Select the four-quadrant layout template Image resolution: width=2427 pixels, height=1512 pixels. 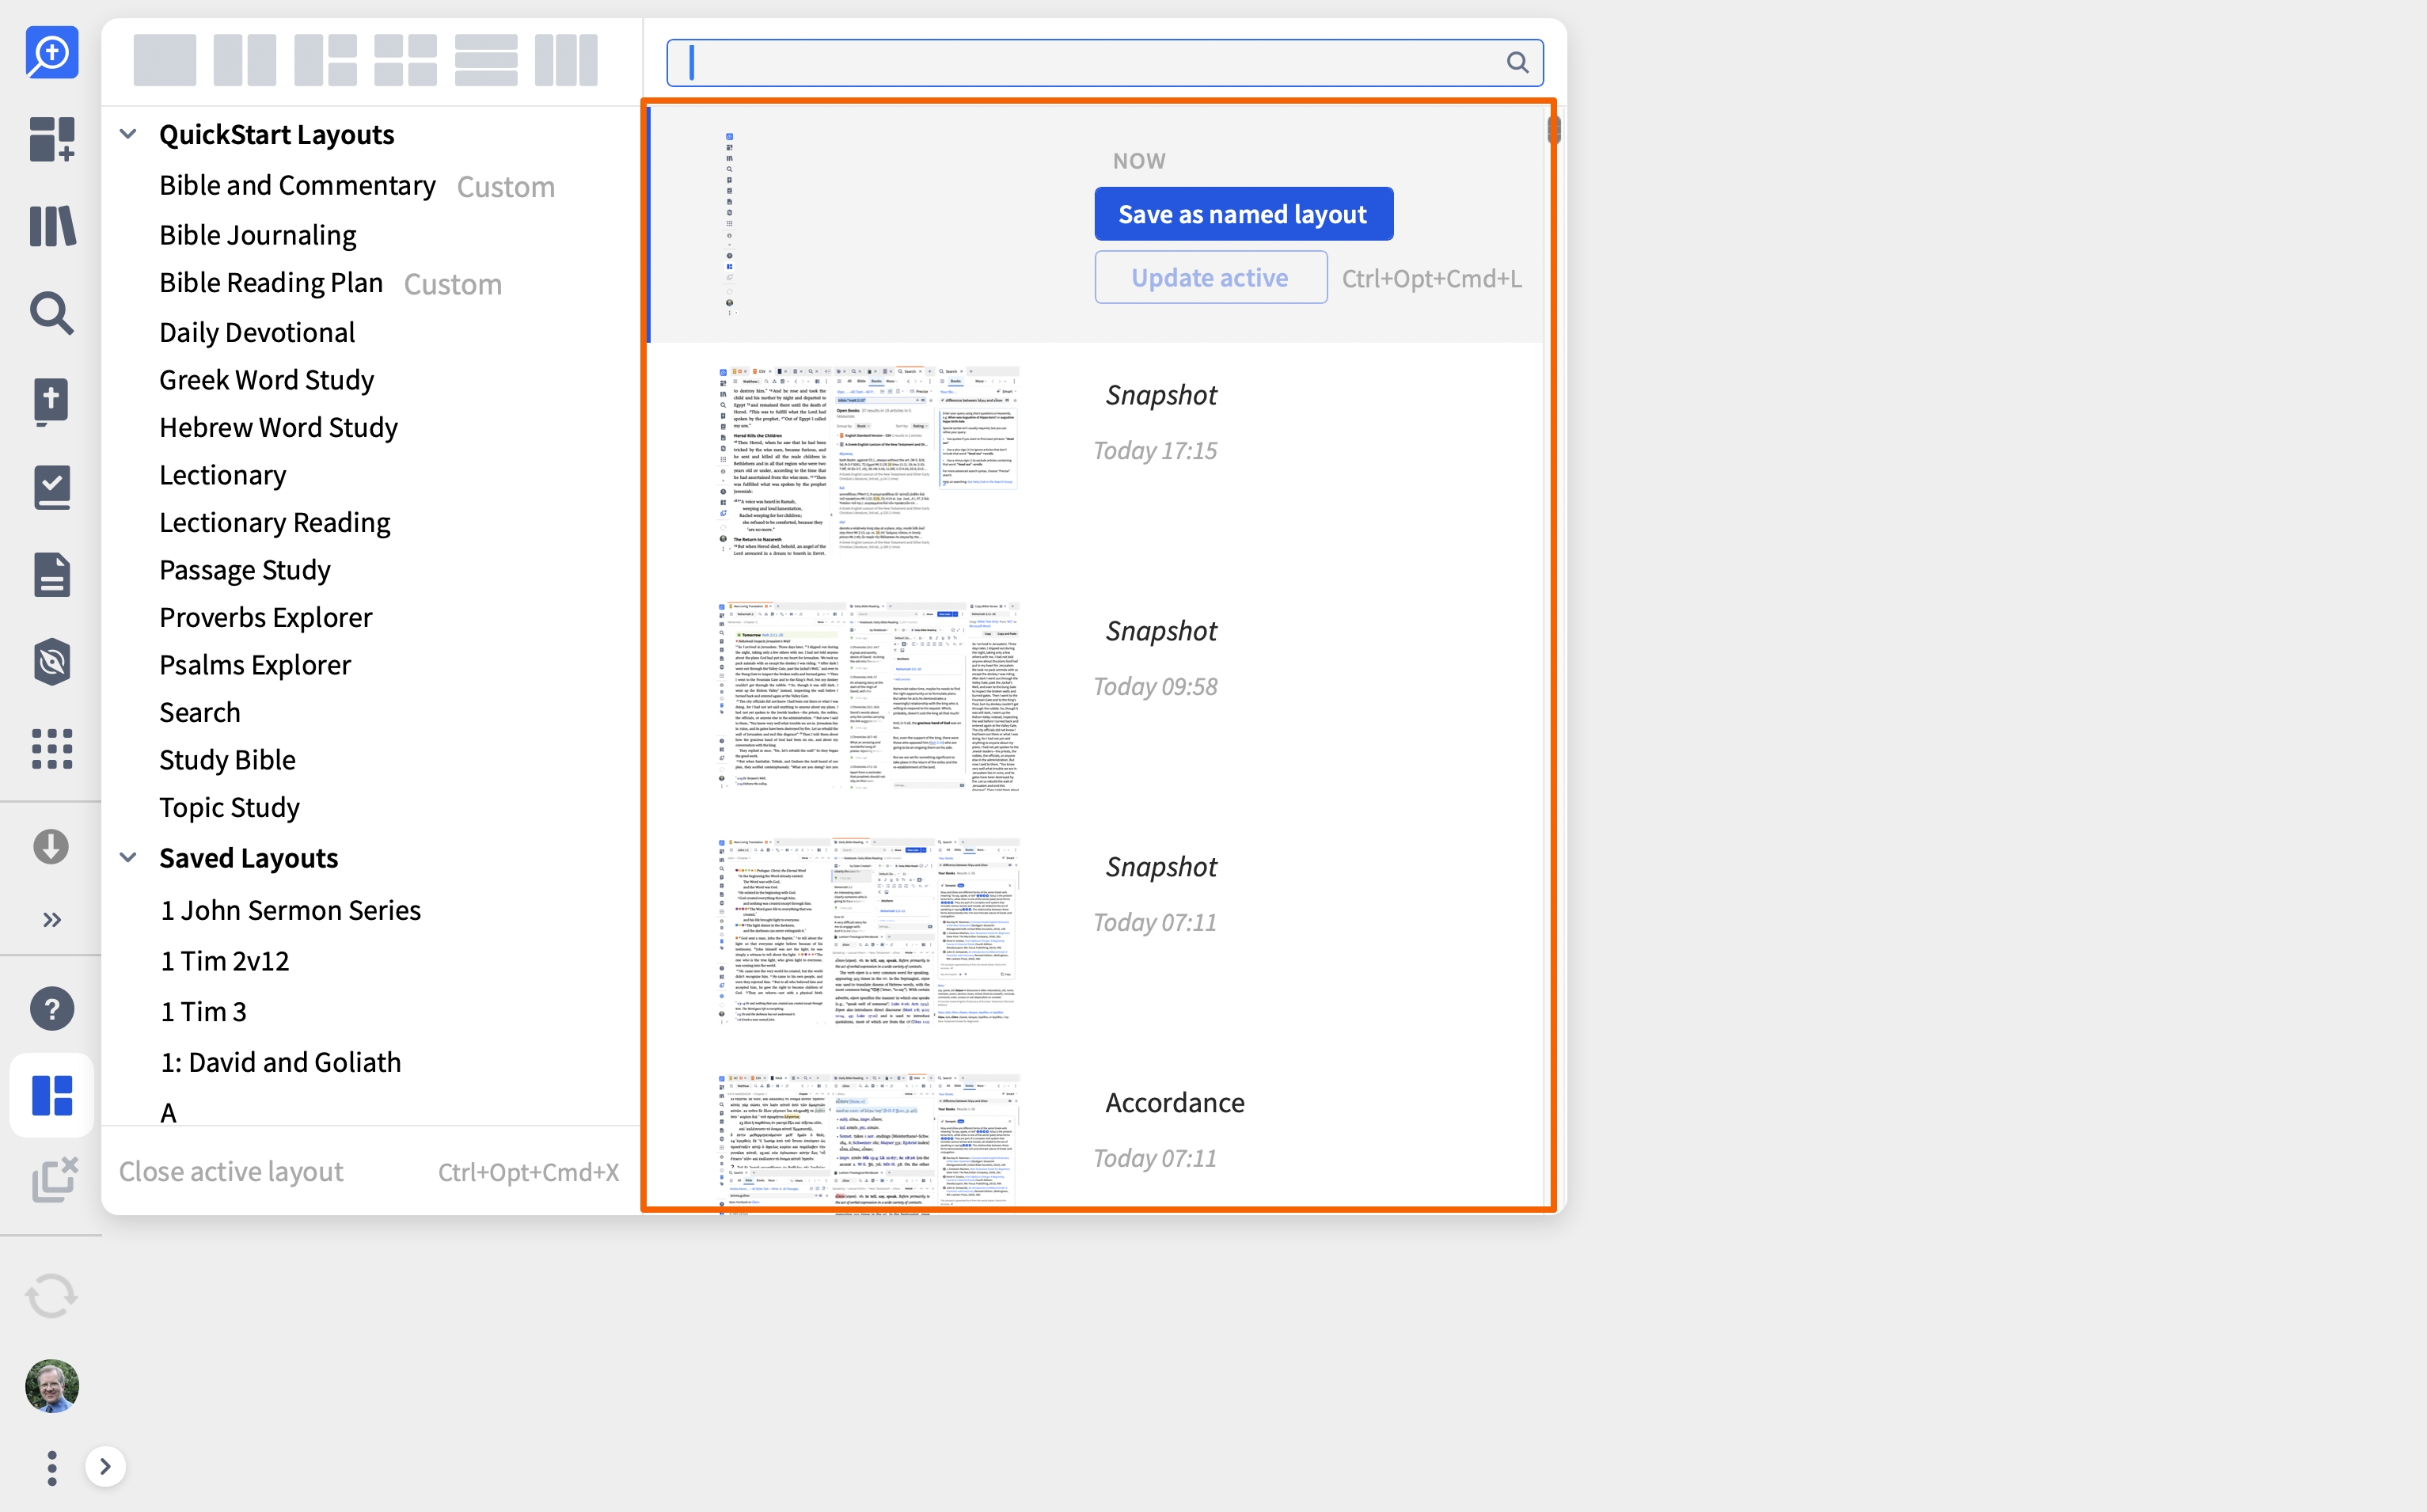406,60
